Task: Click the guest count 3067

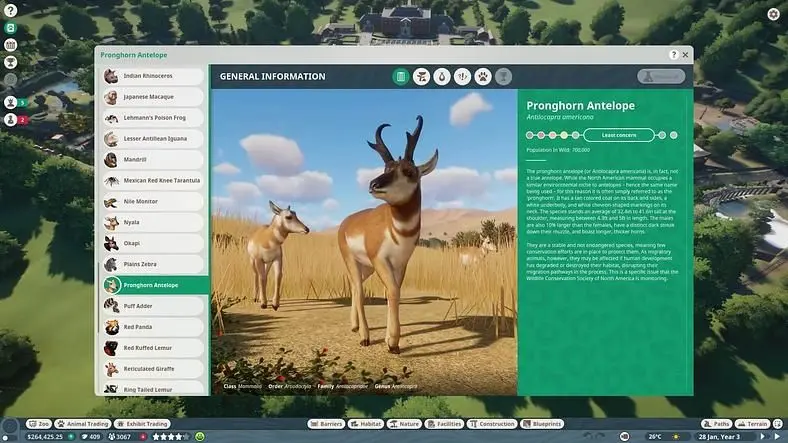Action: click(x=124, y=437)
